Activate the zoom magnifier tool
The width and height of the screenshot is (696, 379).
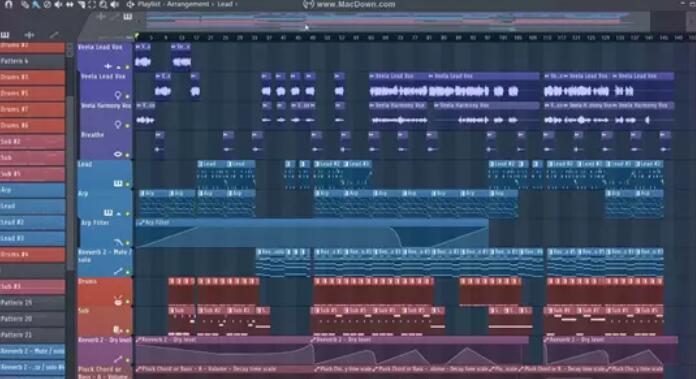click(x=103, y=4)
